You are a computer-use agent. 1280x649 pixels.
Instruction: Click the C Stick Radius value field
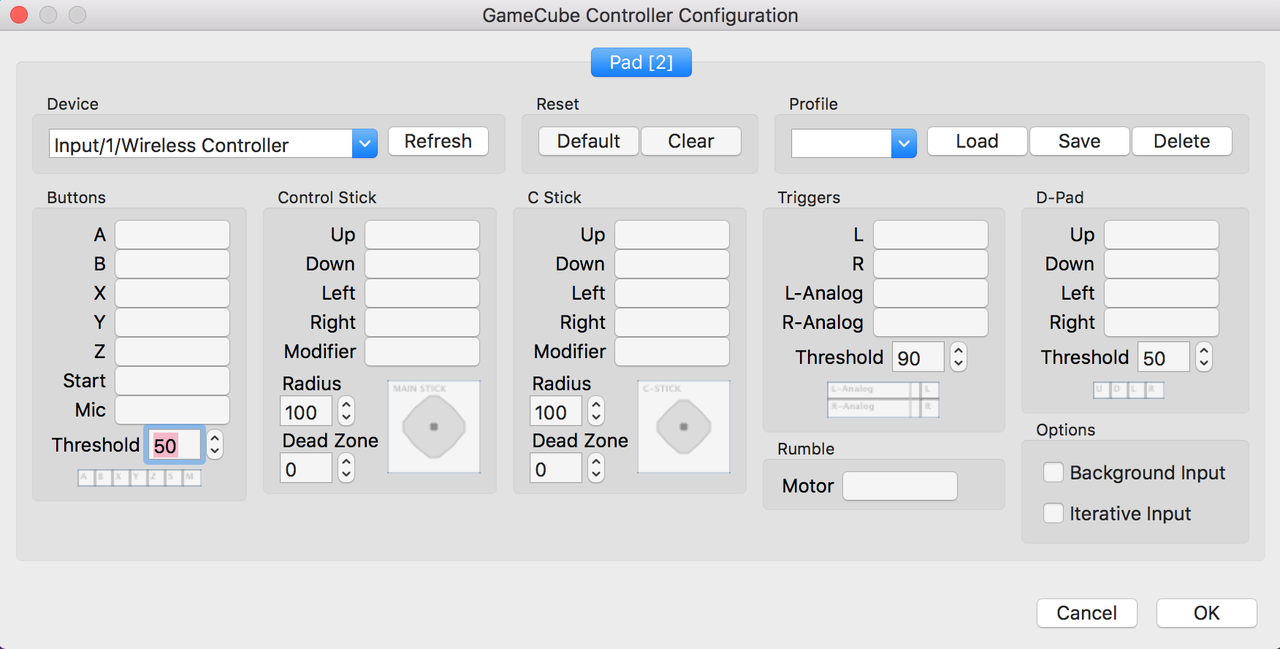(x=556, y=411)
